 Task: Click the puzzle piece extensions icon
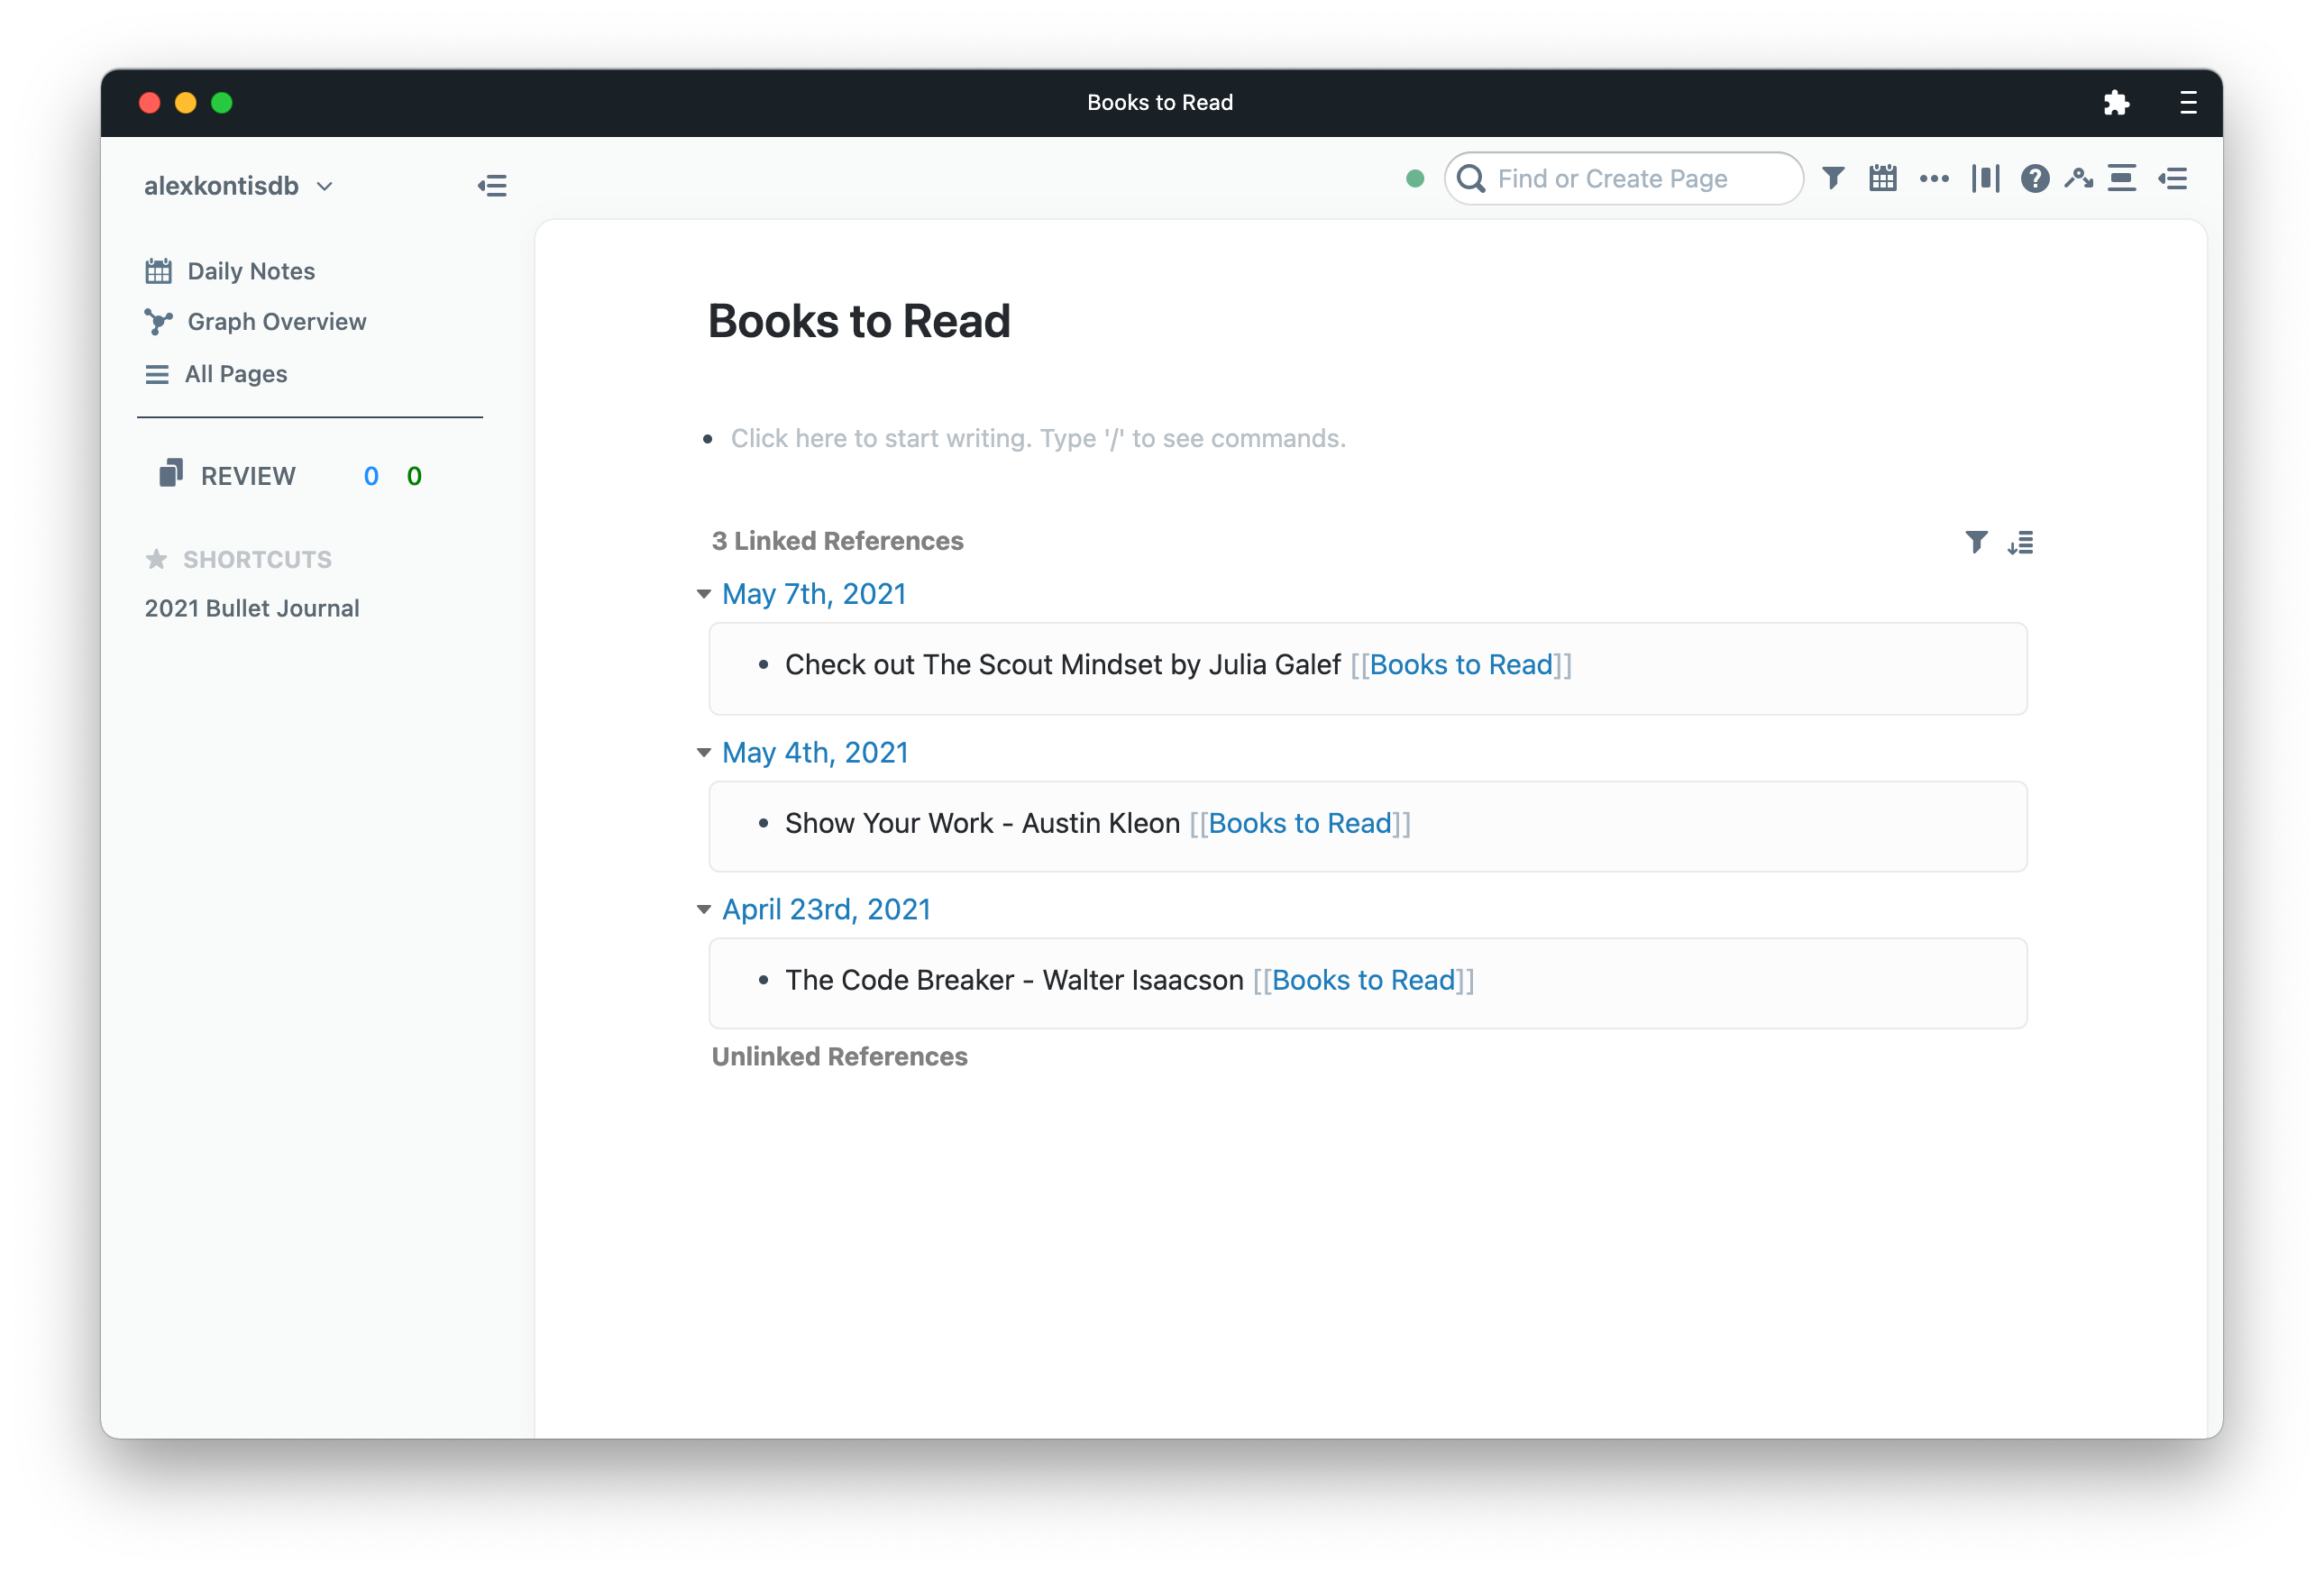pos(2116,103)
